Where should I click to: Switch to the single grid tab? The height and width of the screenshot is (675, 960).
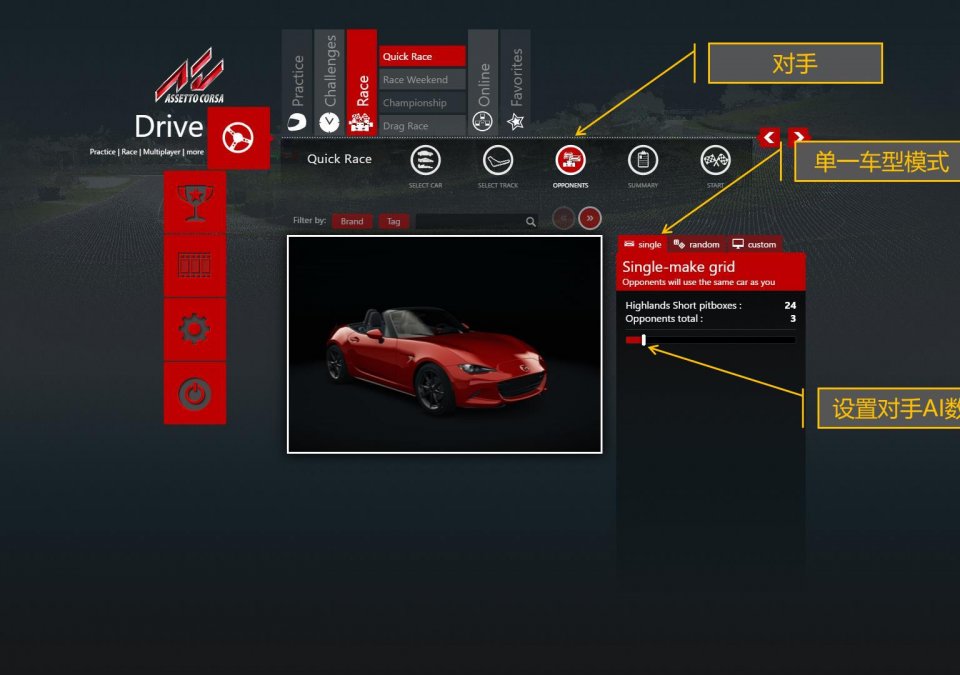[x=642, y=244]
